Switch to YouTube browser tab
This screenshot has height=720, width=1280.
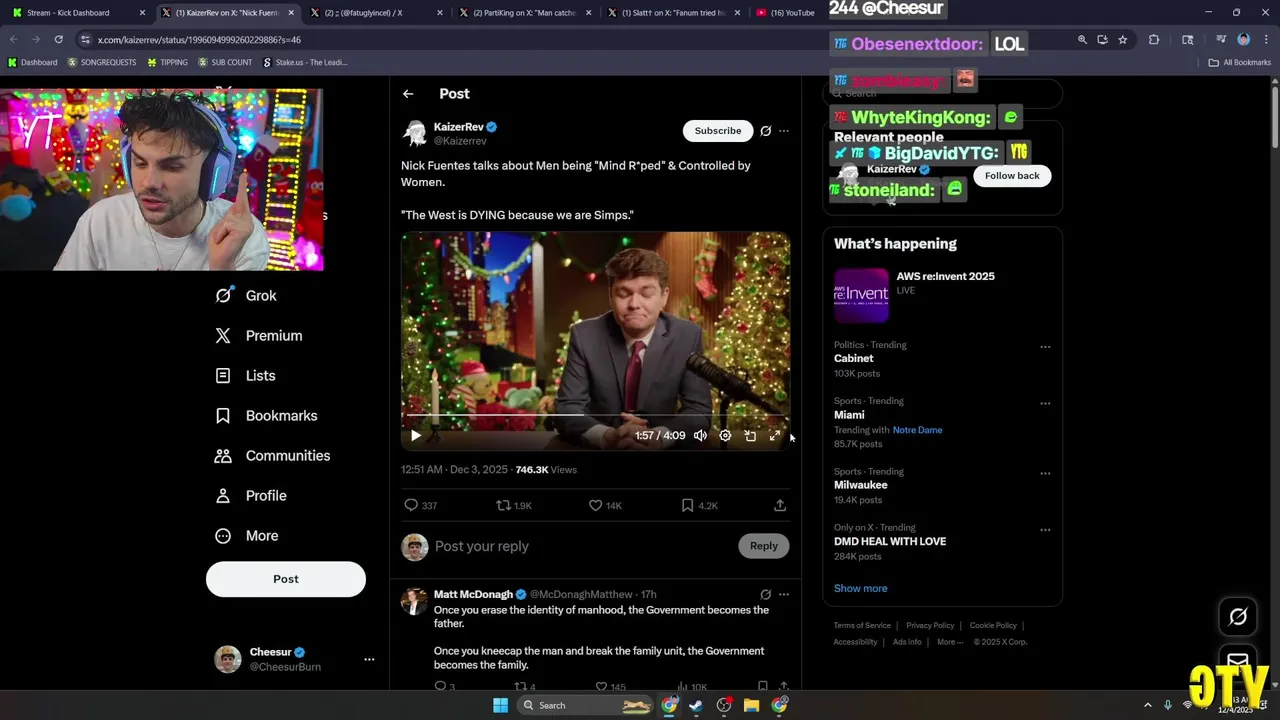coord(785,13)
